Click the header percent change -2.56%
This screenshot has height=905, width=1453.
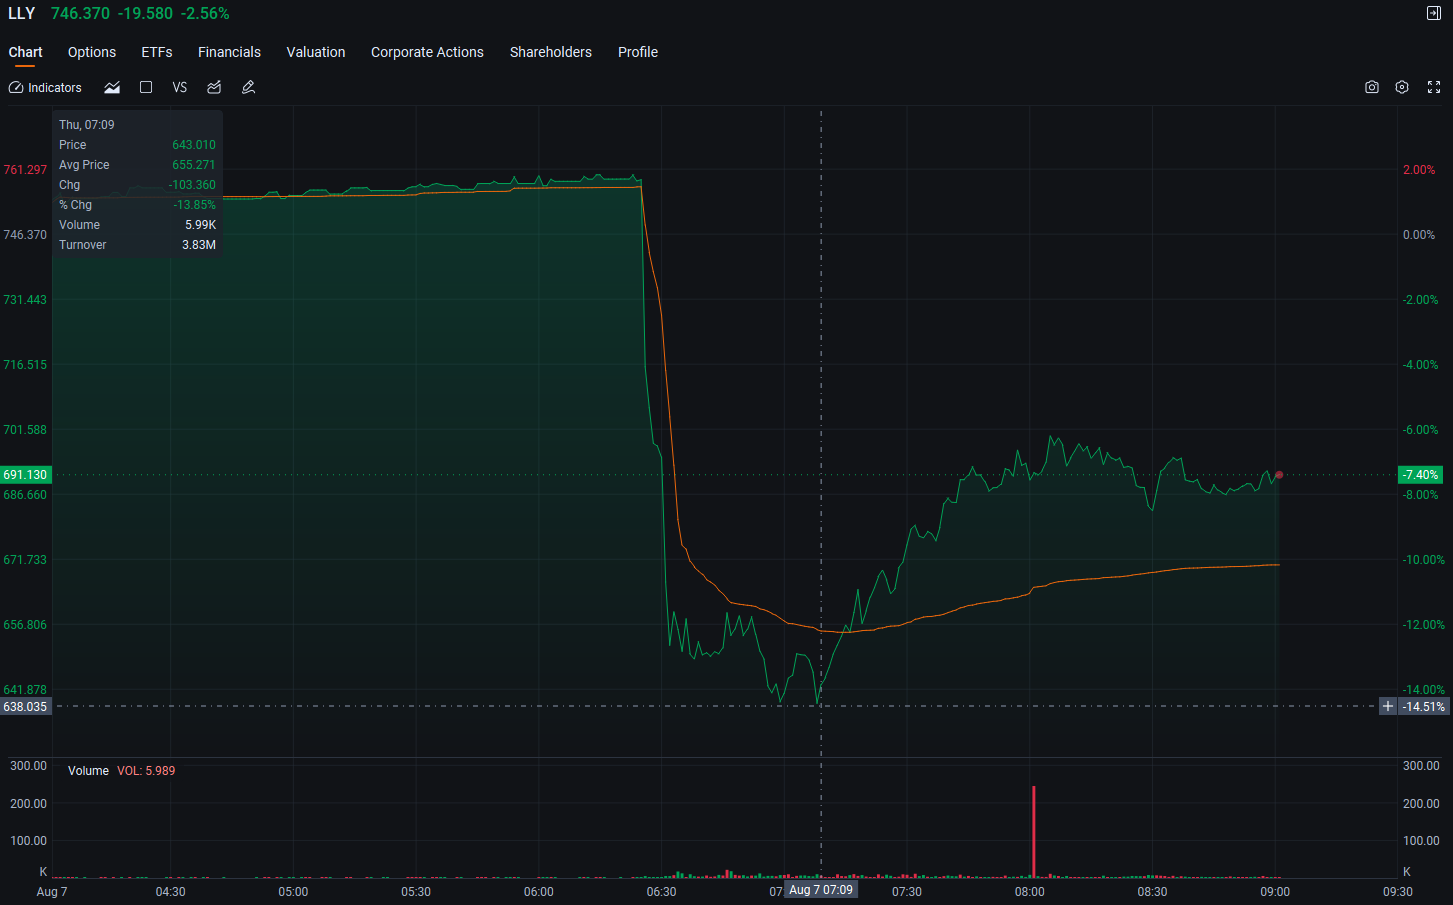(206, 14)
